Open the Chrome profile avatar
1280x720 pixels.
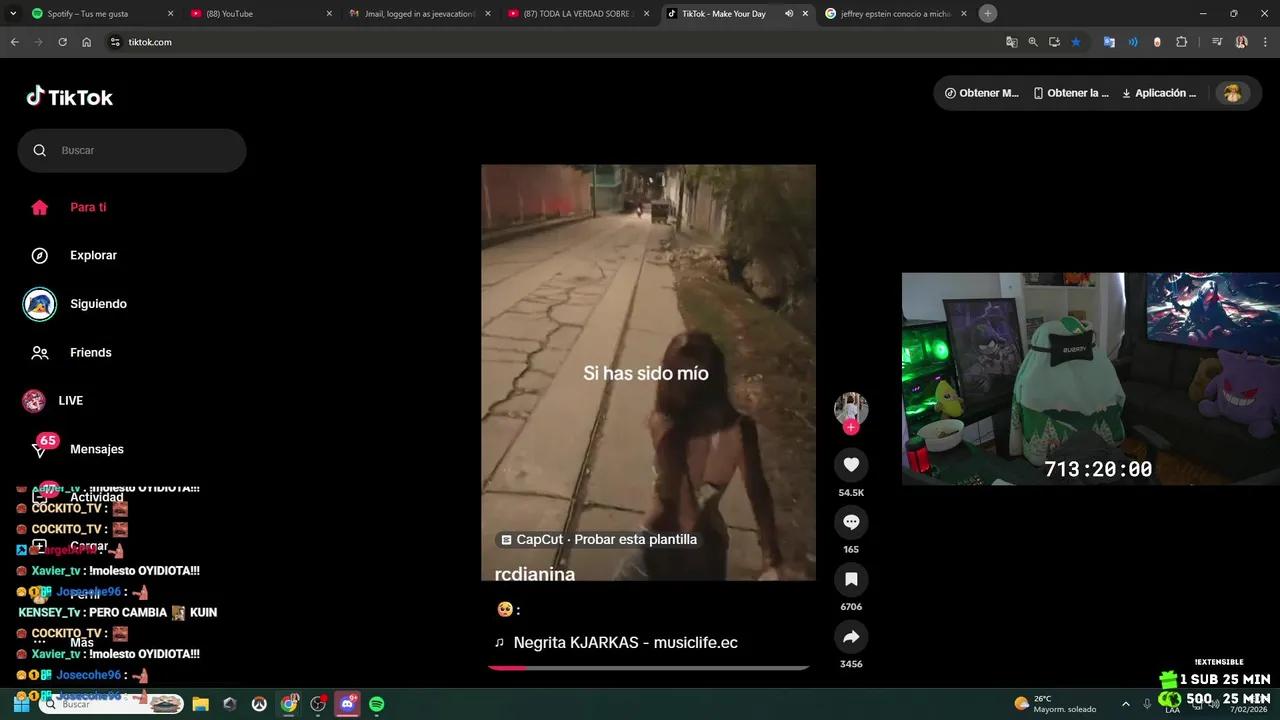tap(1241, 42)
